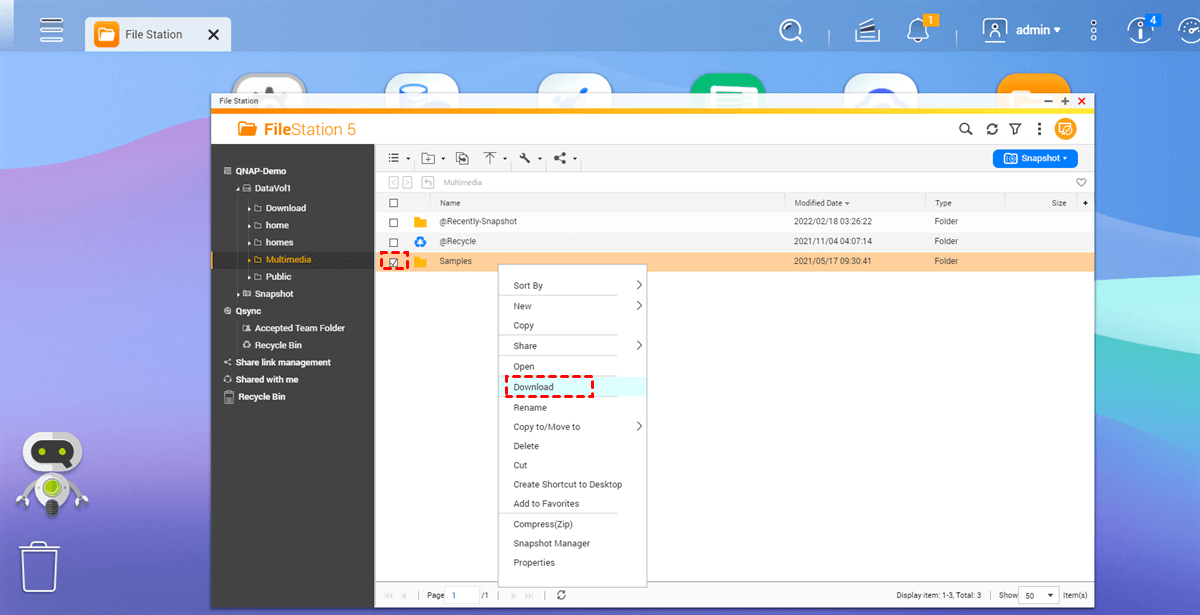Choose Download from the context menu
1200x615 pixels.
pos(533,387)
